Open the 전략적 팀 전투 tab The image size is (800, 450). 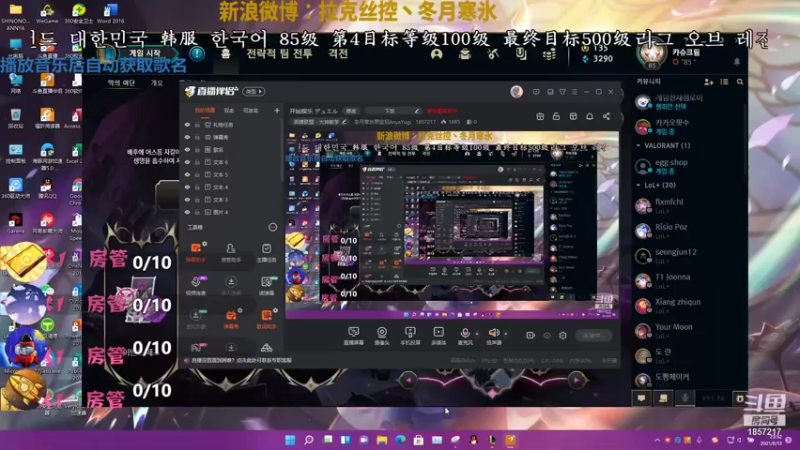[279, 54]
